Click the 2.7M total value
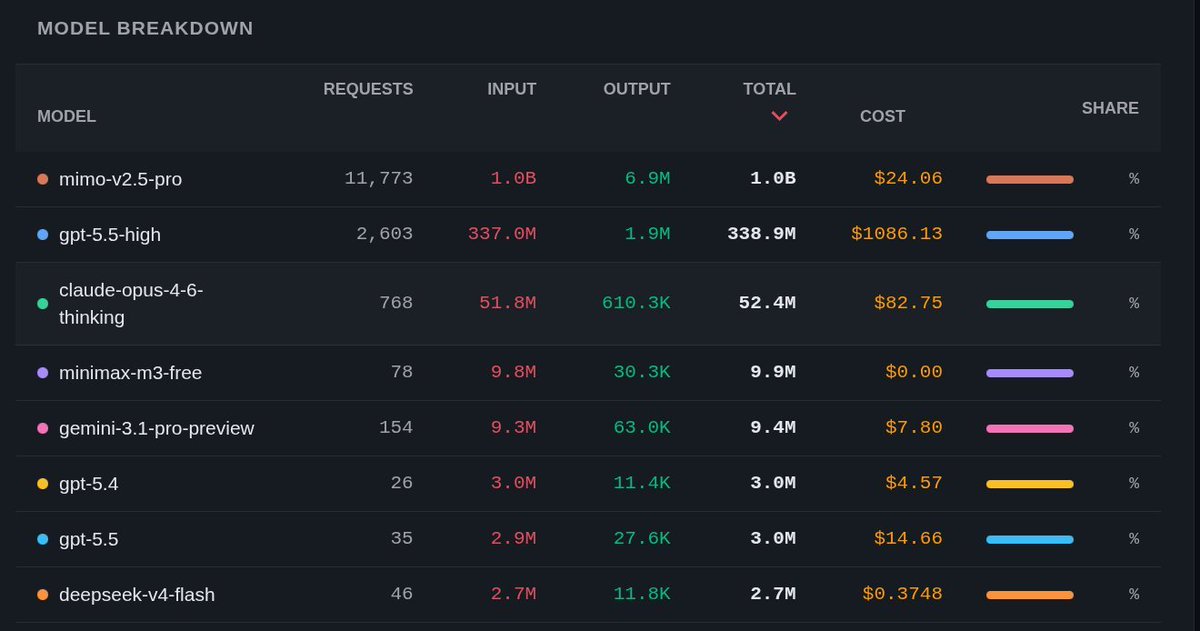This screenshot has height=631, width=1200. coord(773,594)
